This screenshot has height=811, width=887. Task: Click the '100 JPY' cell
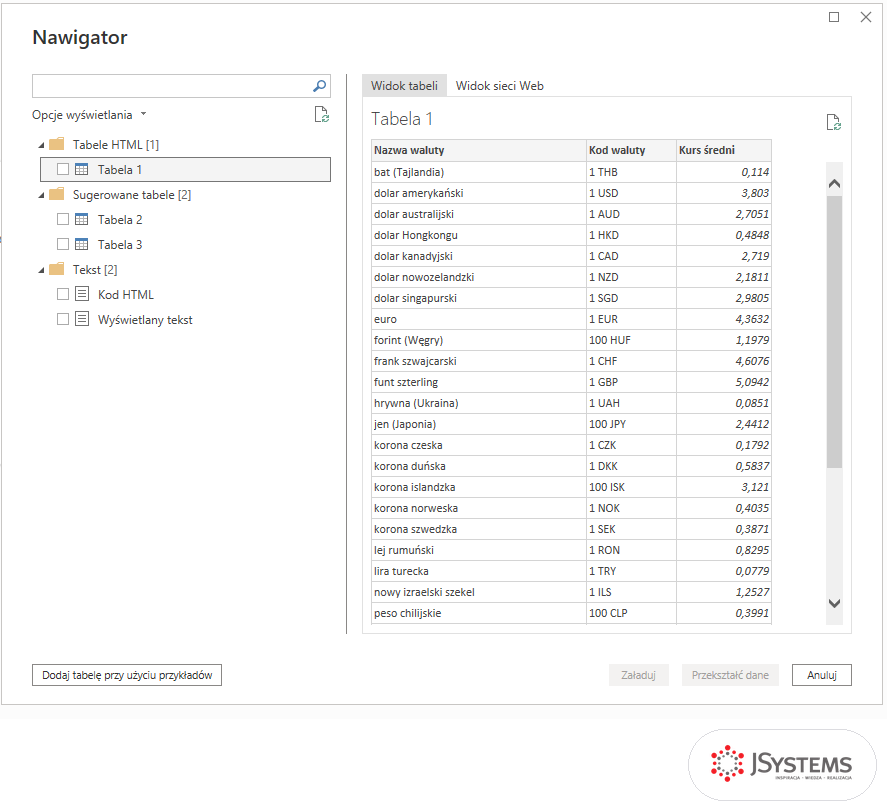pos(631,424)
